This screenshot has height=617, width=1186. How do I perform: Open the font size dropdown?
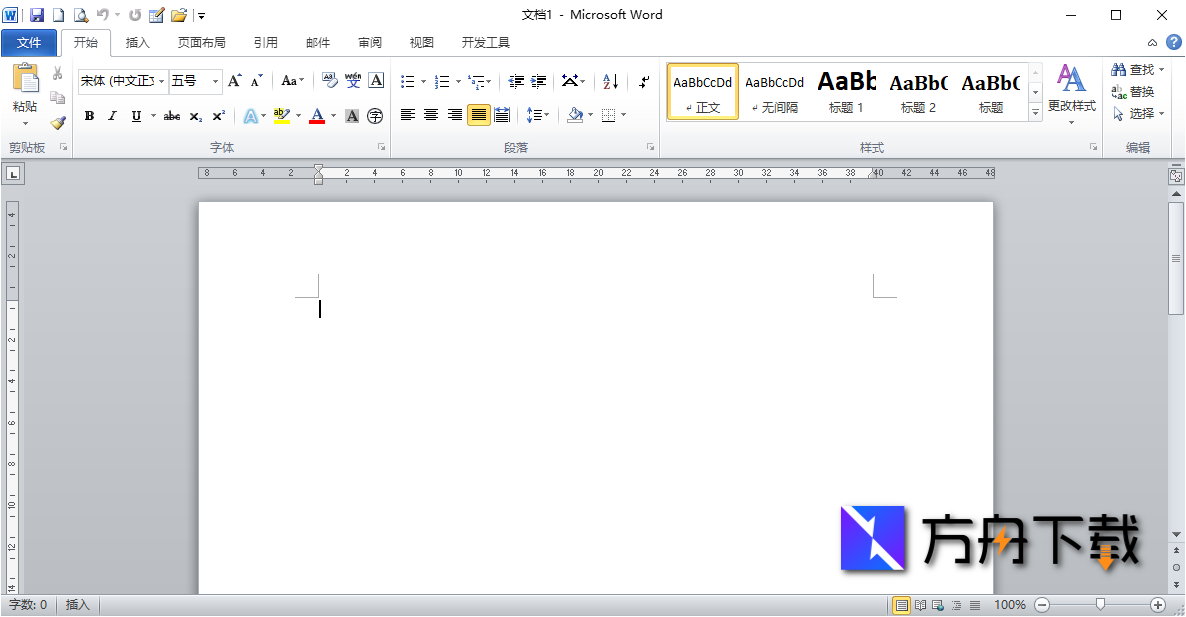213,81
